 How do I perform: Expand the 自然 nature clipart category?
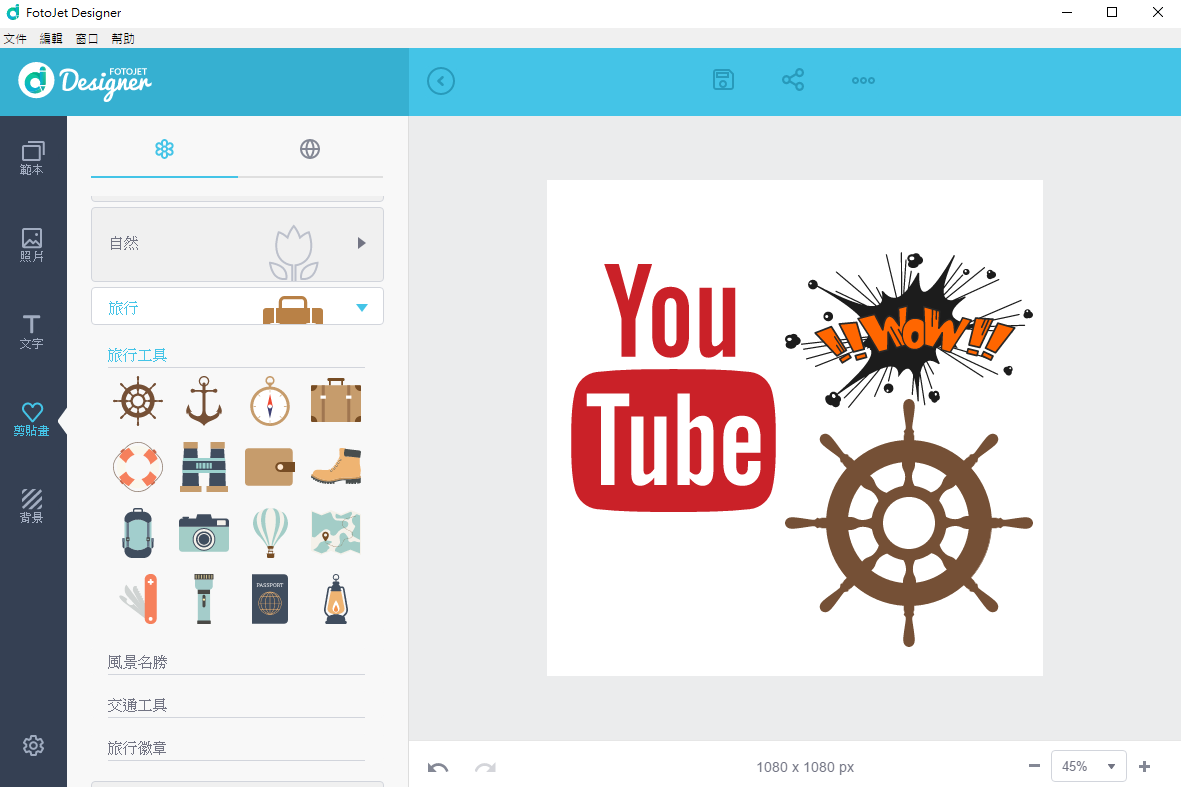point(237,244)
